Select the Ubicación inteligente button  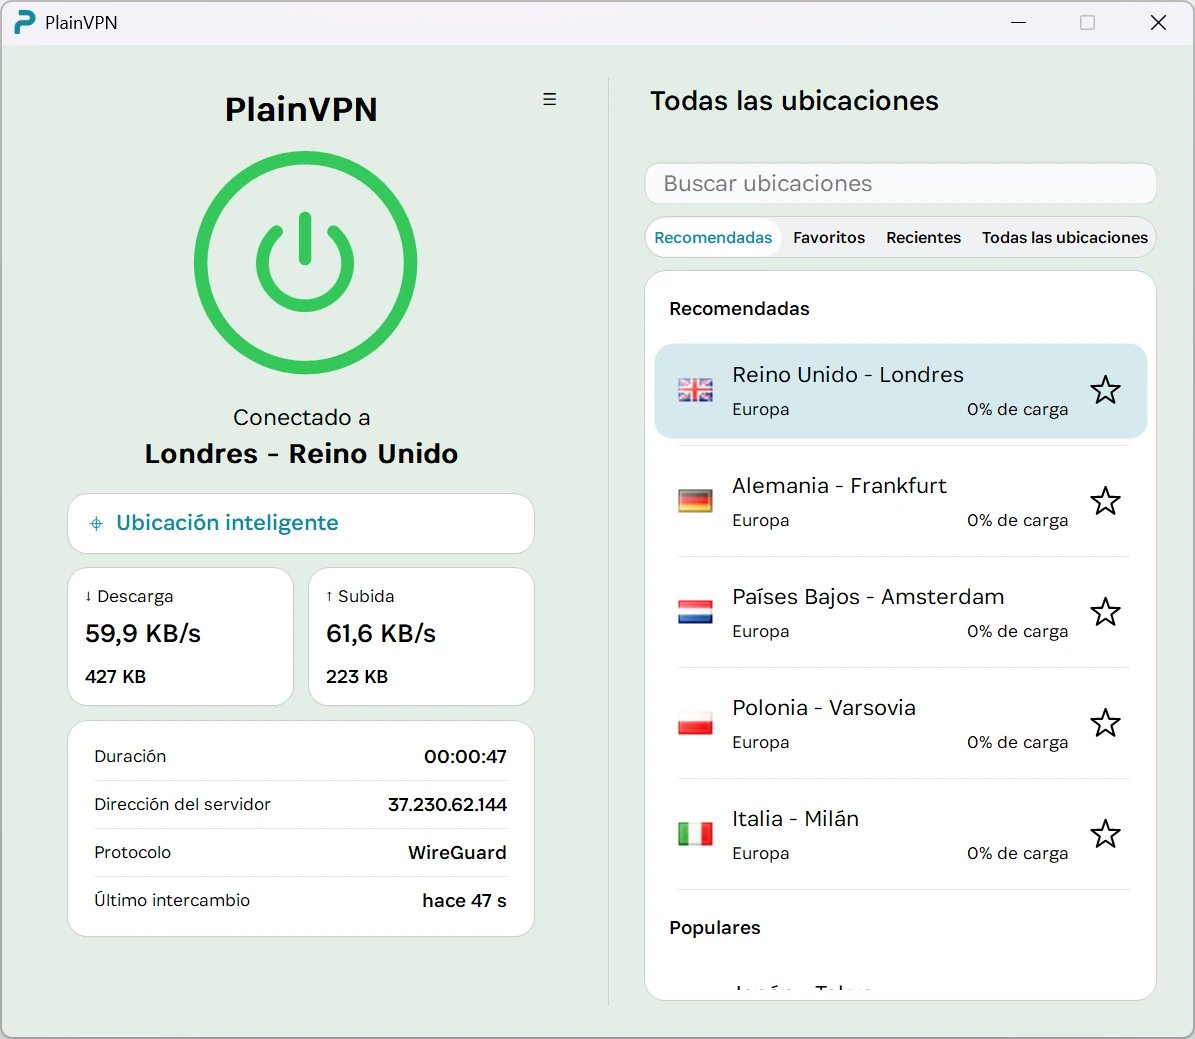tap(301, 524)
